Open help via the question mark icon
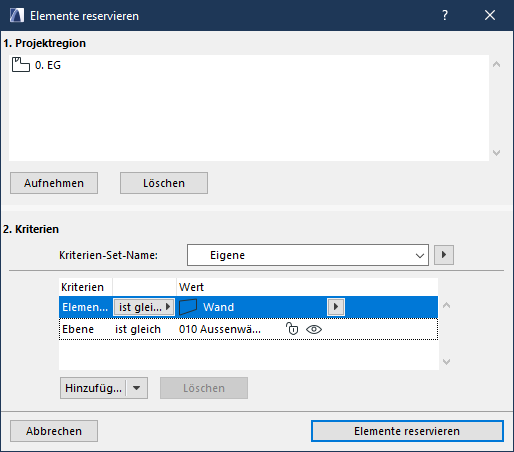This screenshot has width=514, height=452. 445,15
